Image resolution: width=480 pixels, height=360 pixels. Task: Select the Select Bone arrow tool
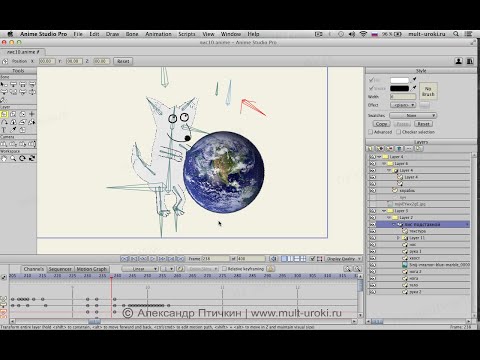click(x=4, y=84)
